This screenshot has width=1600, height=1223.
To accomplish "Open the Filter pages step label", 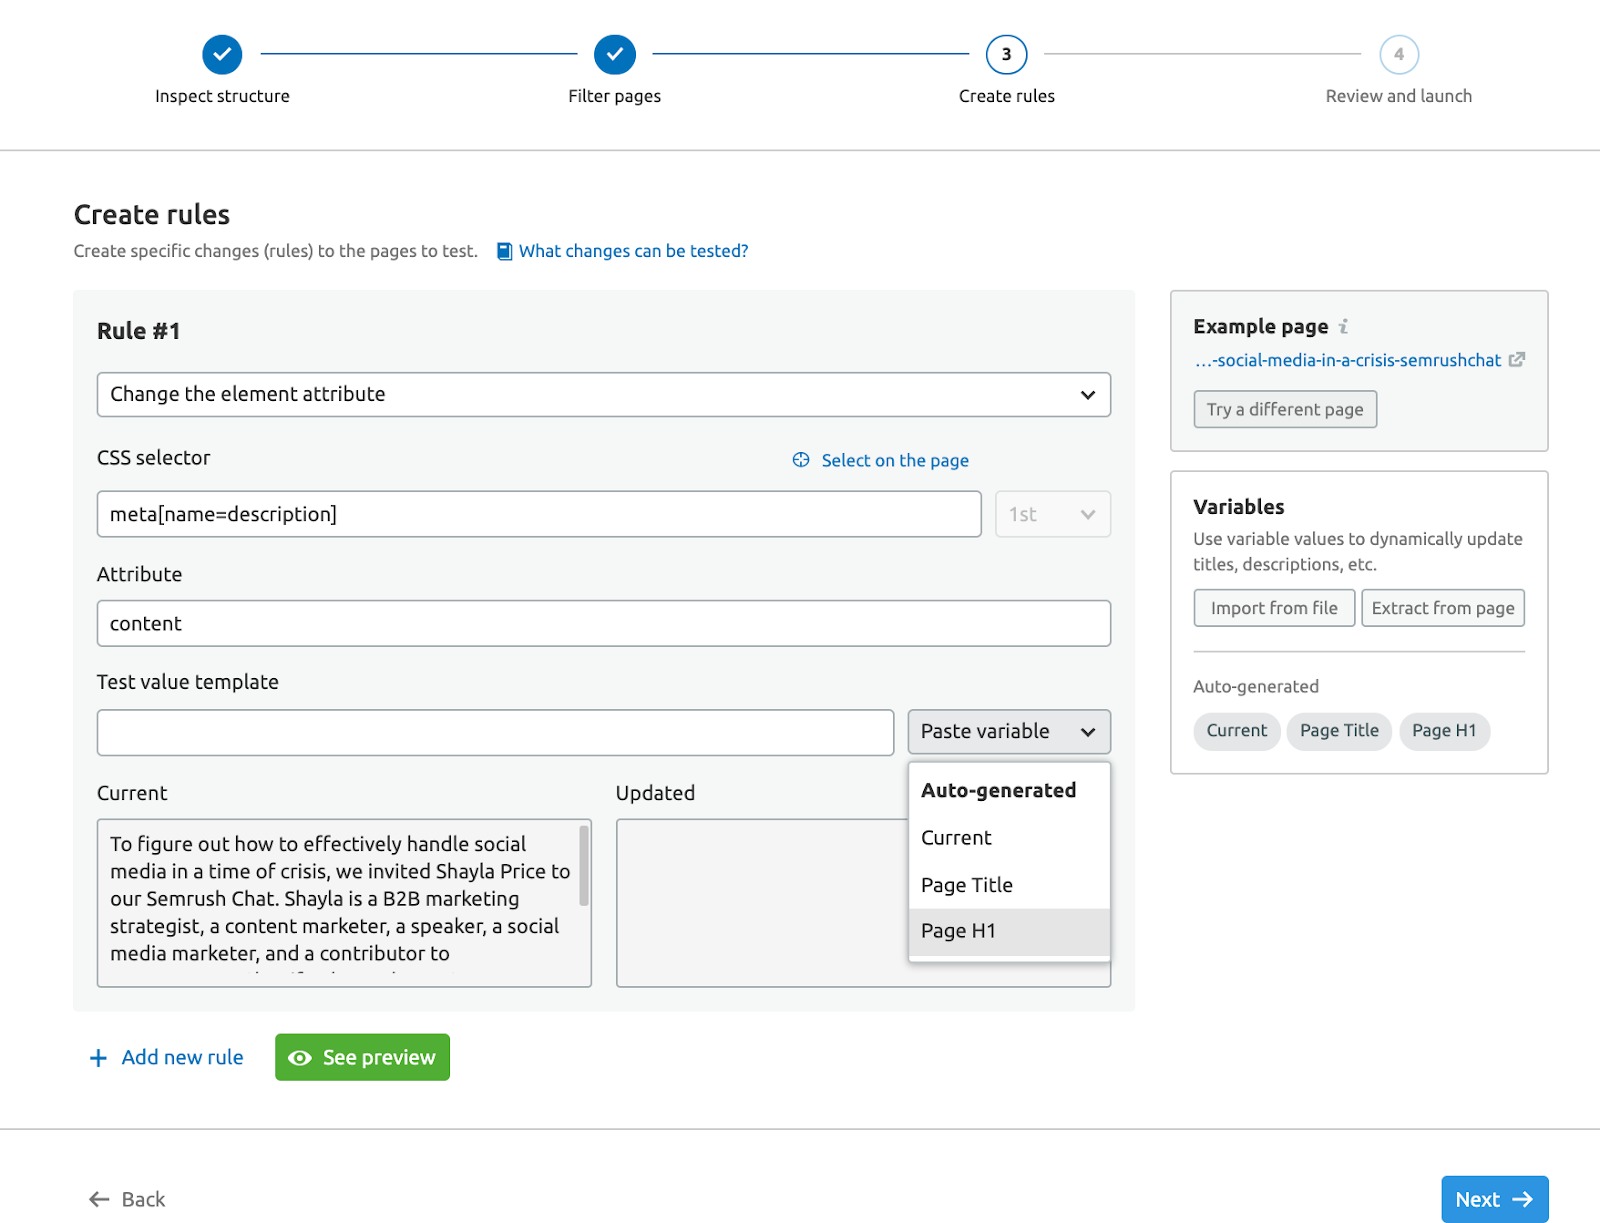I will [x=615, y=96].
